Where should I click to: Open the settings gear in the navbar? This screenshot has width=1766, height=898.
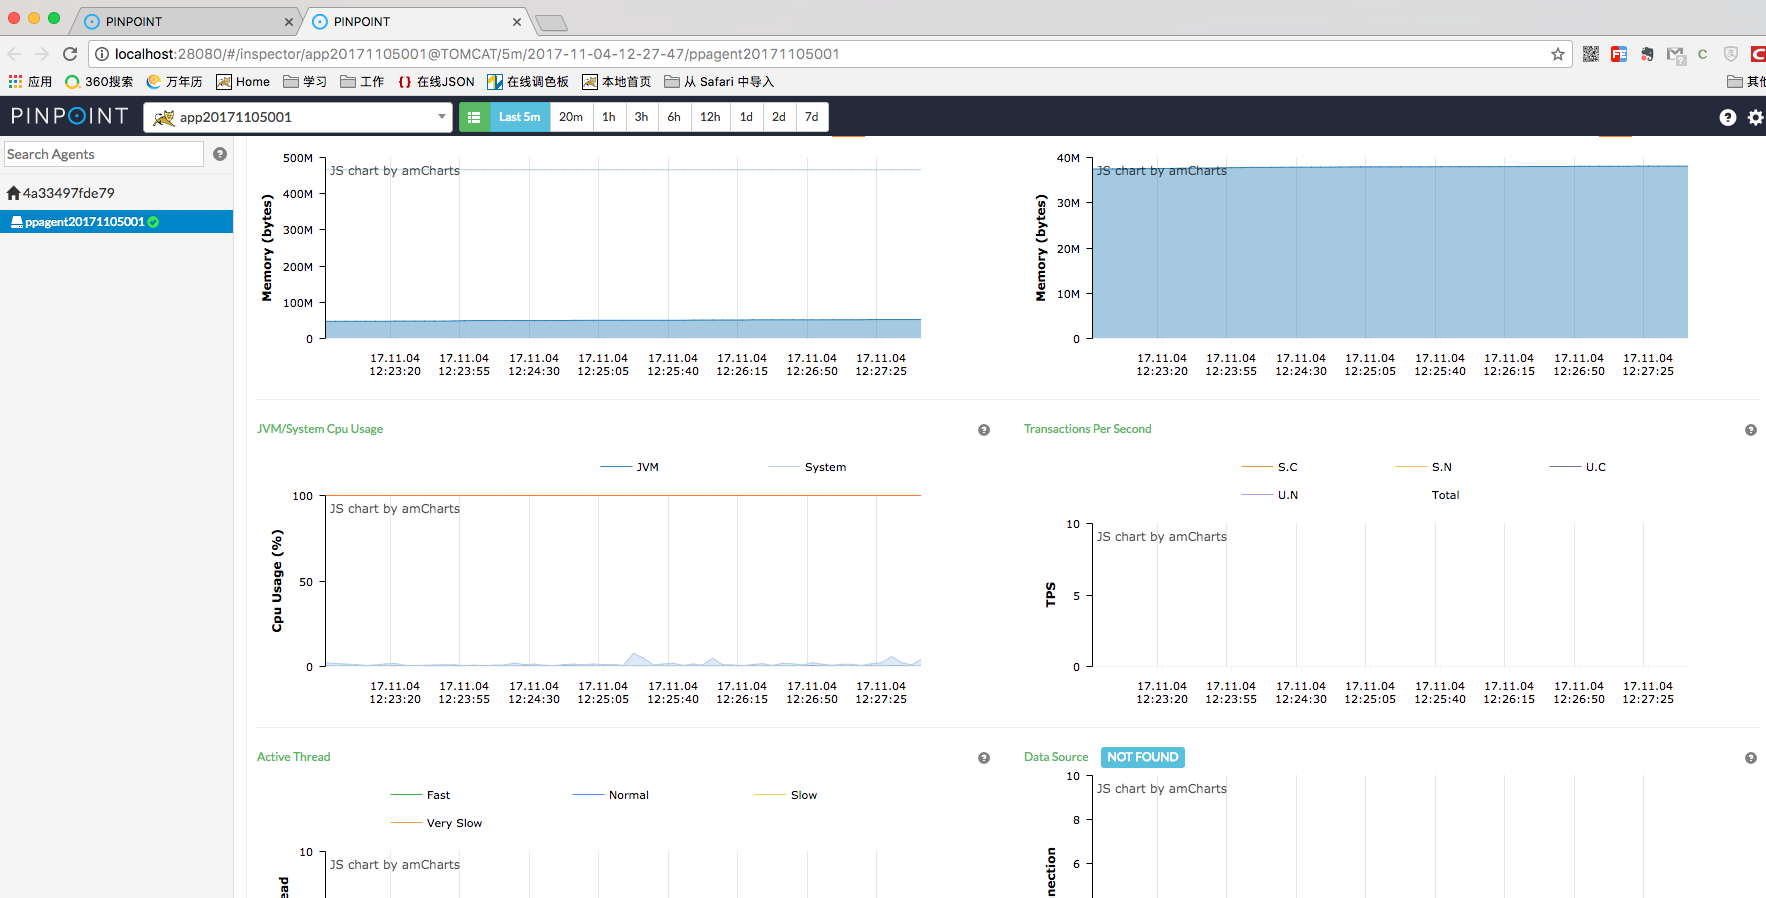pyautogui.click(x=1755, y=117)
